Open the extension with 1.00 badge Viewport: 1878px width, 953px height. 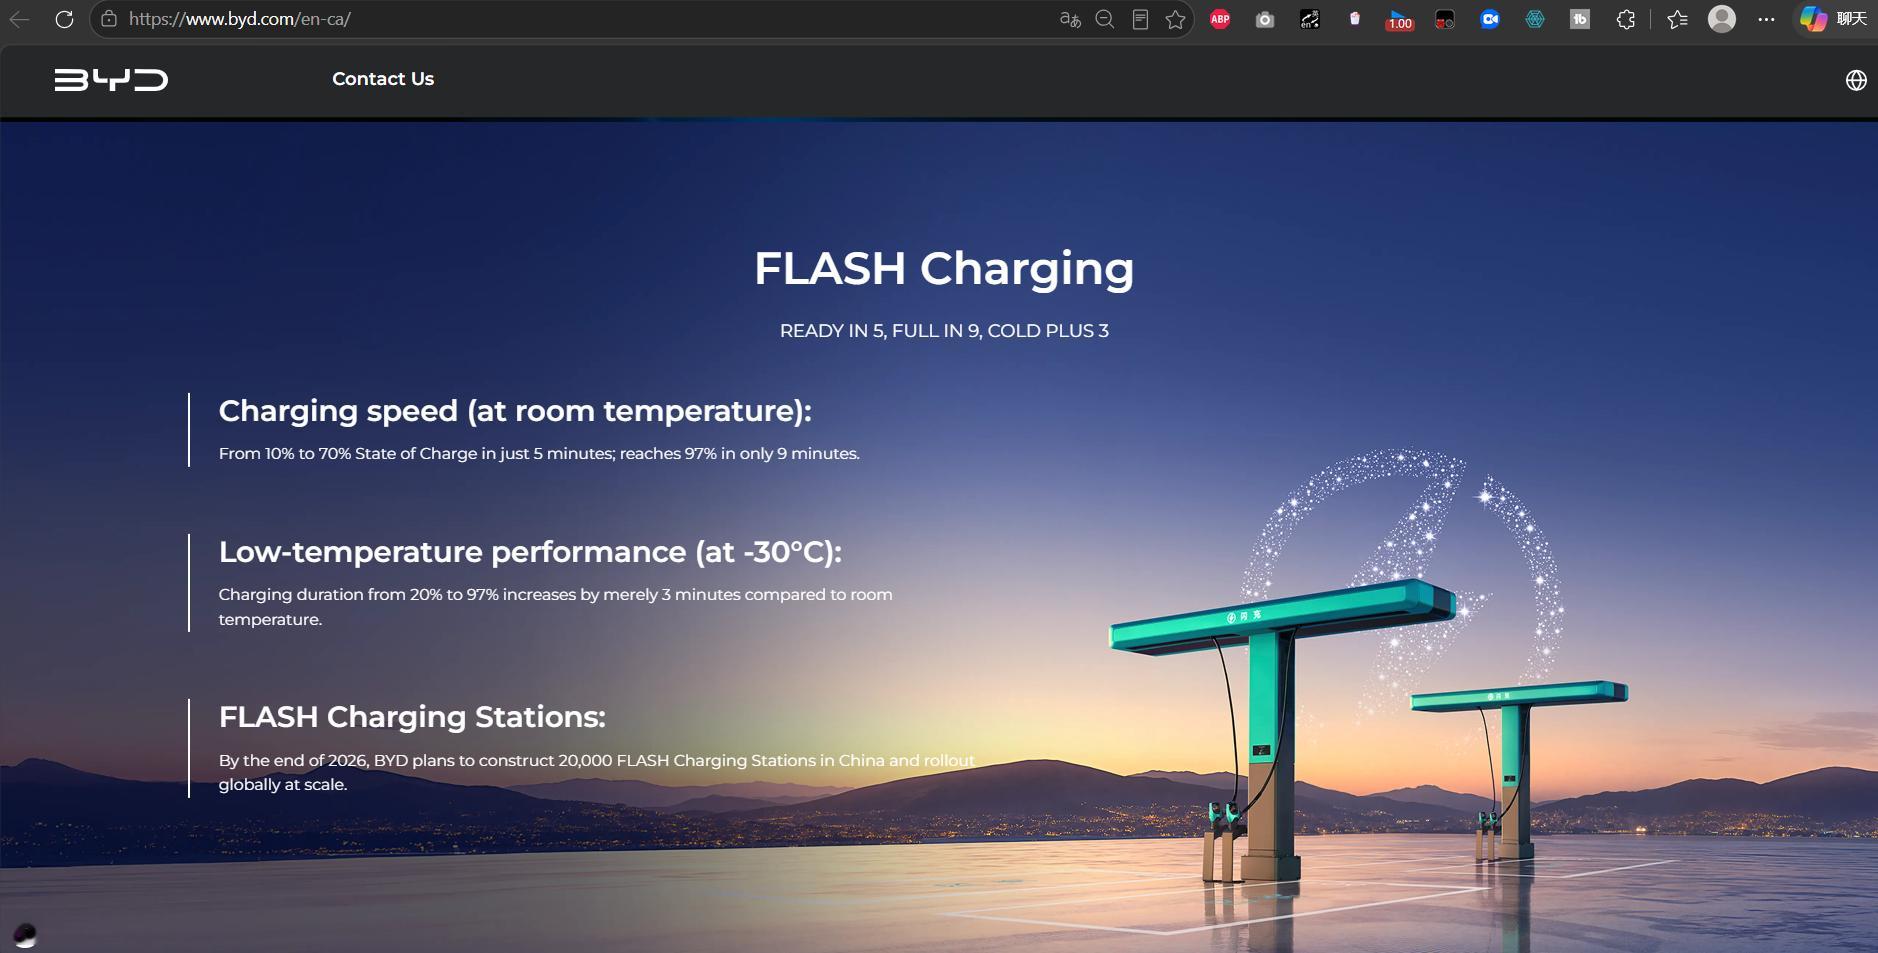tap(1400, 20)
